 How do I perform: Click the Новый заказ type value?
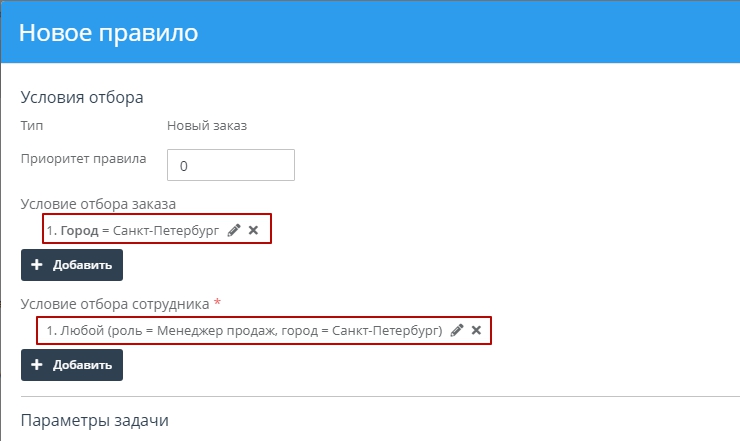pyautogui.click(x=206, y=126)
